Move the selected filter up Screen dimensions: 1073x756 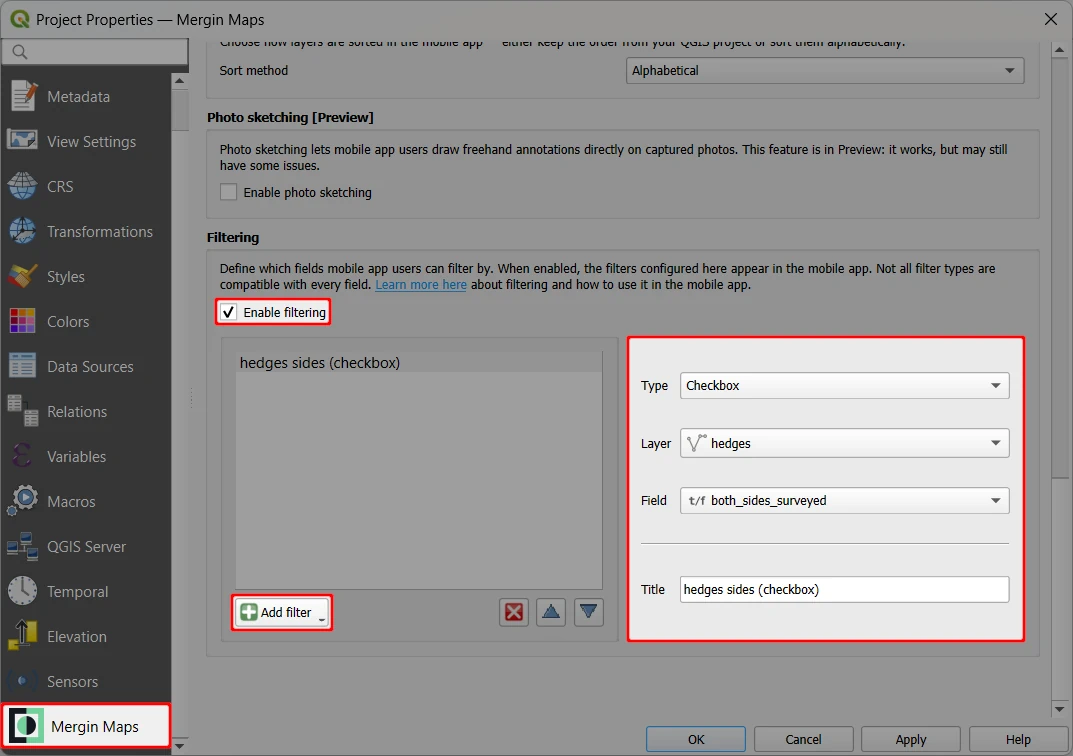(x=551, y=612)
